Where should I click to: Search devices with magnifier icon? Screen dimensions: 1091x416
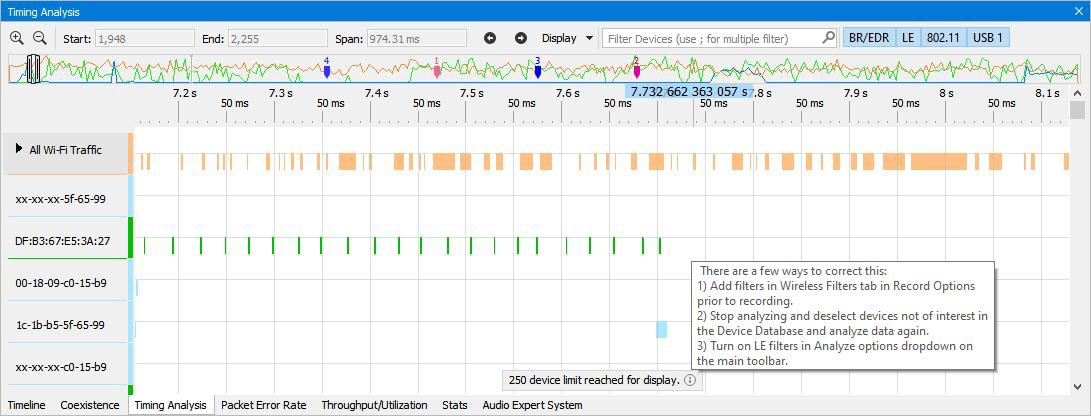[828, 38]
